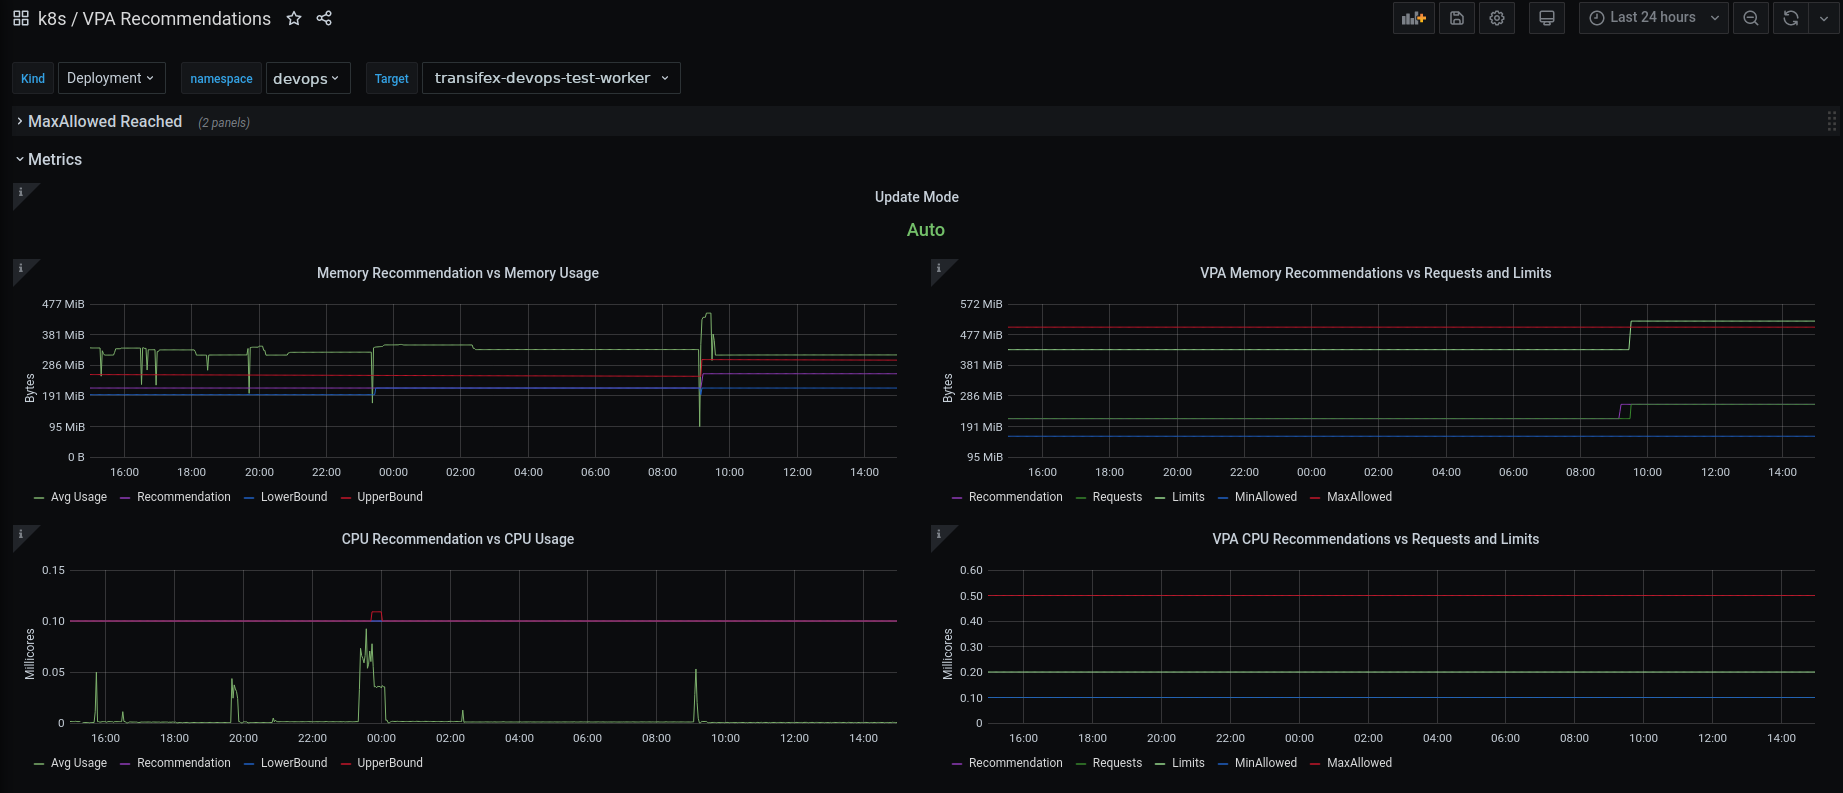This screenshot has width=1843, height=793.
Task: Refresh the dashboard
Action: pos(1791,18)
